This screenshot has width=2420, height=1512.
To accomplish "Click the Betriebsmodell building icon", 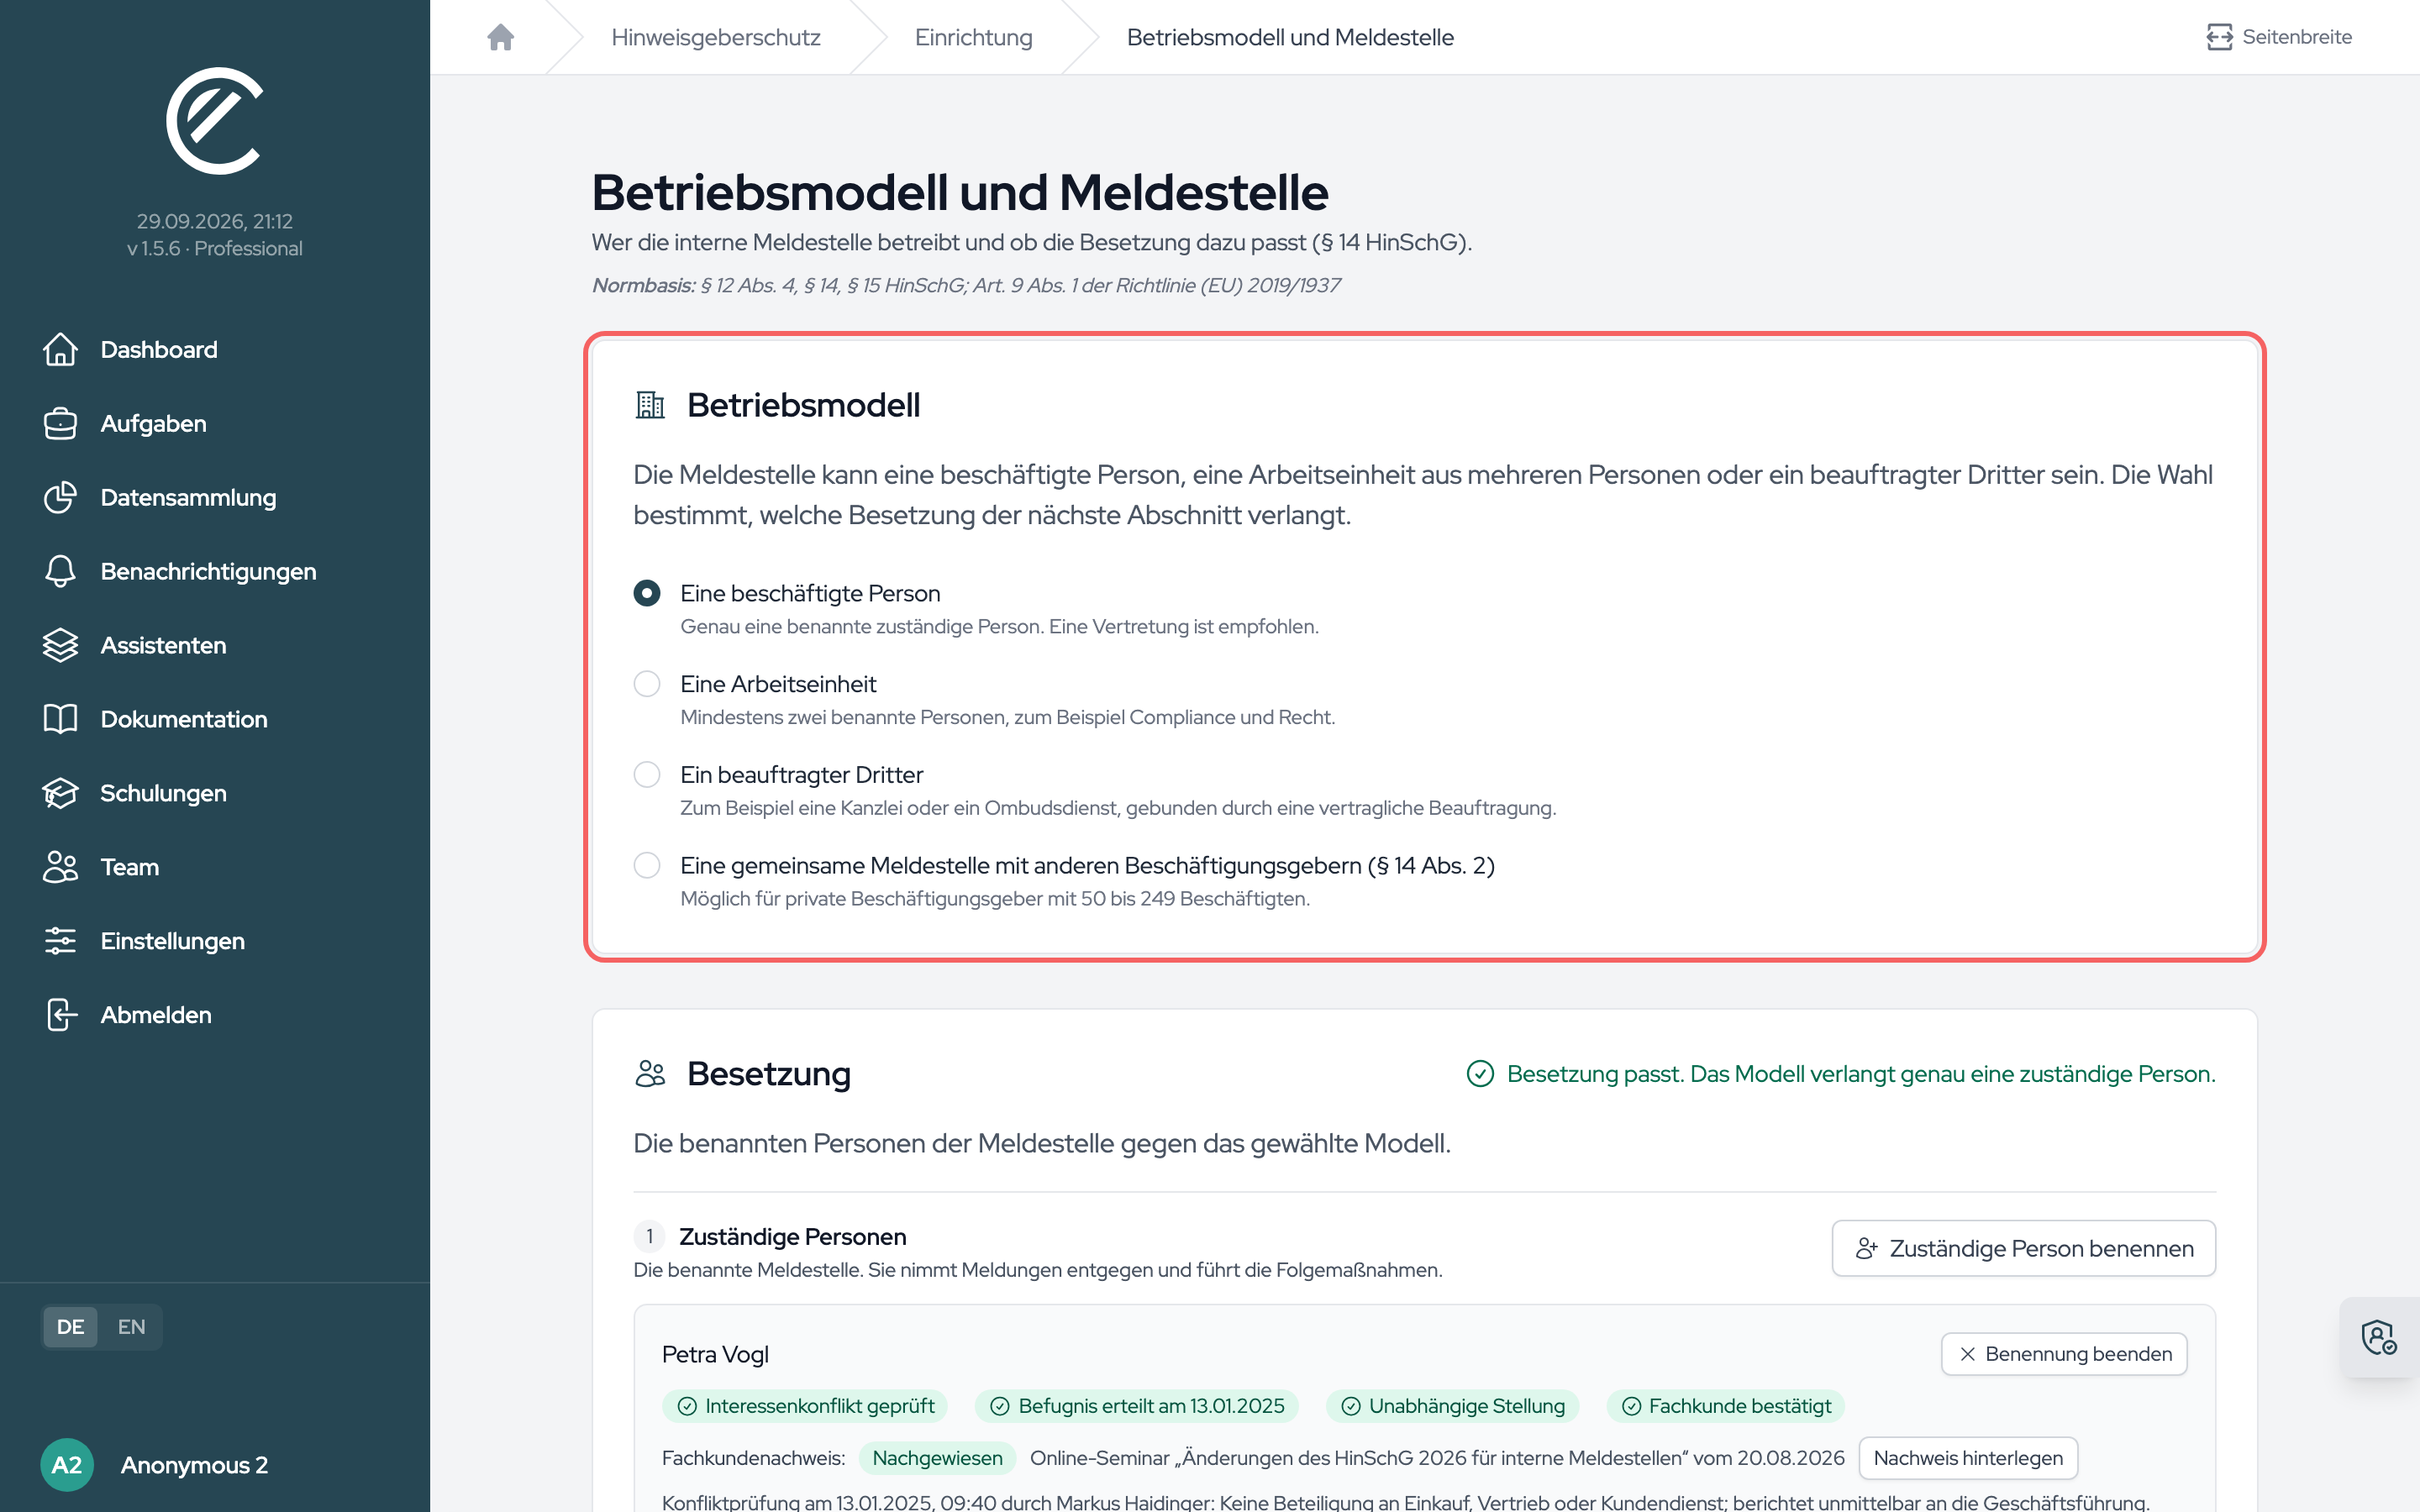I will pyautogui.click(x=650, y=405).
